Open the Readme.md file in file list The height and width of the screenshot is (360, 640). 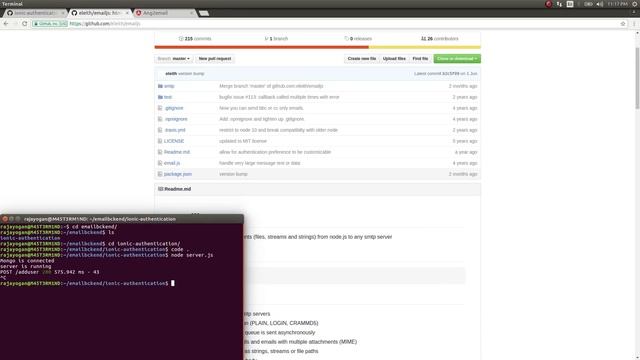[177, 152]
